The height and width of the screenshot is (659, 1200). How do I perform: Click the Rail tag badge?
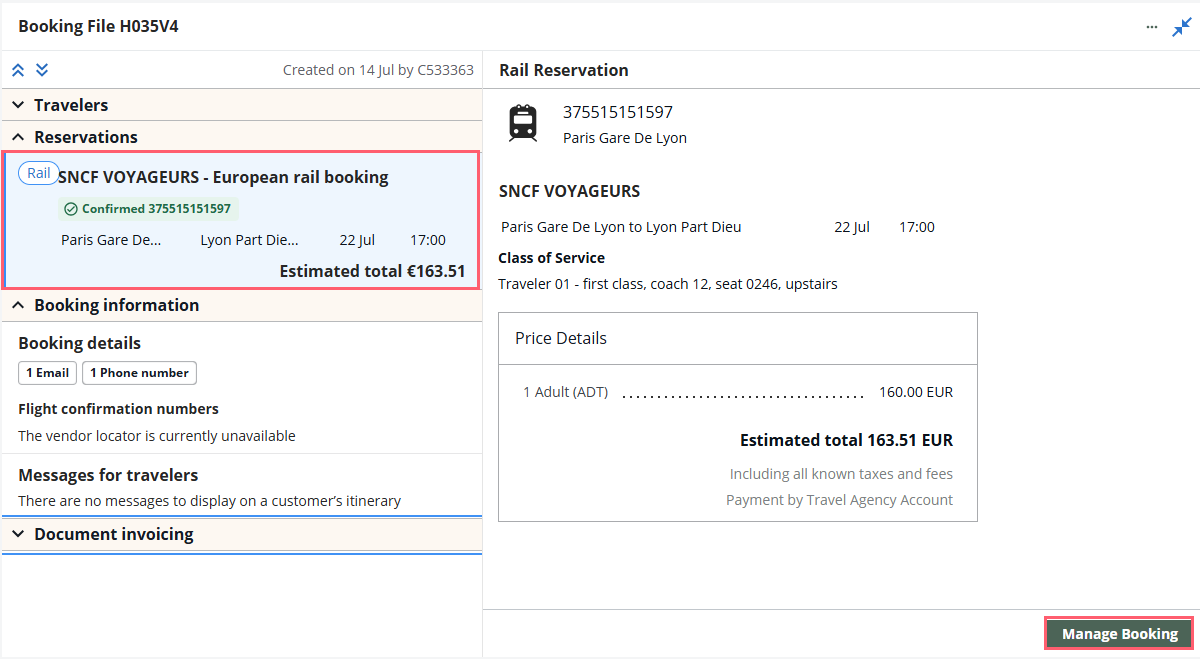coord(39,173)
